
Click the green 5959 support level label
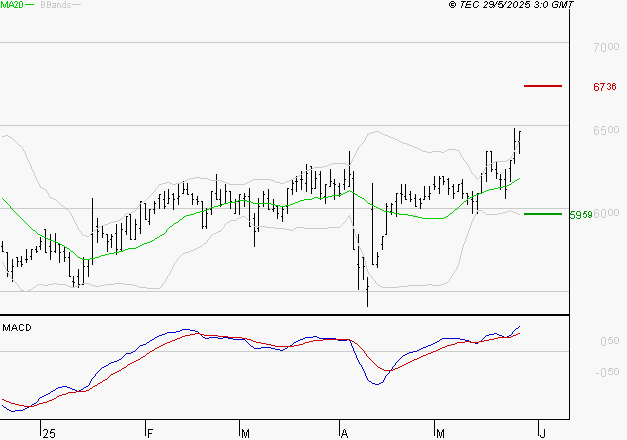pos(581,215)
